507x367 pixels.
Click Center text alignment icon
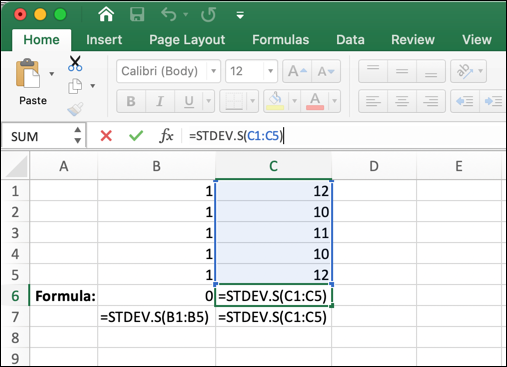click(x=402, y=101)
